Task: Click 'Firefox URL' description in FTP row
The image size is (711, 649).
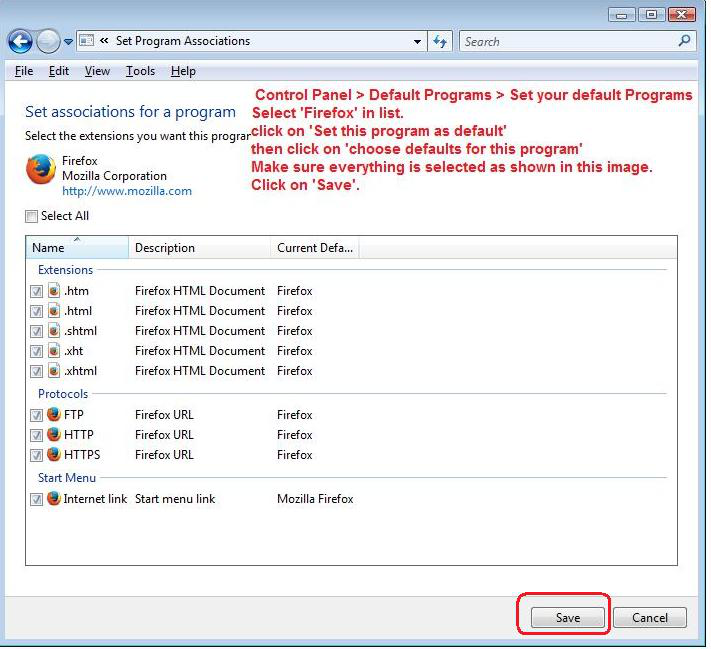Action: pos(164,415)
